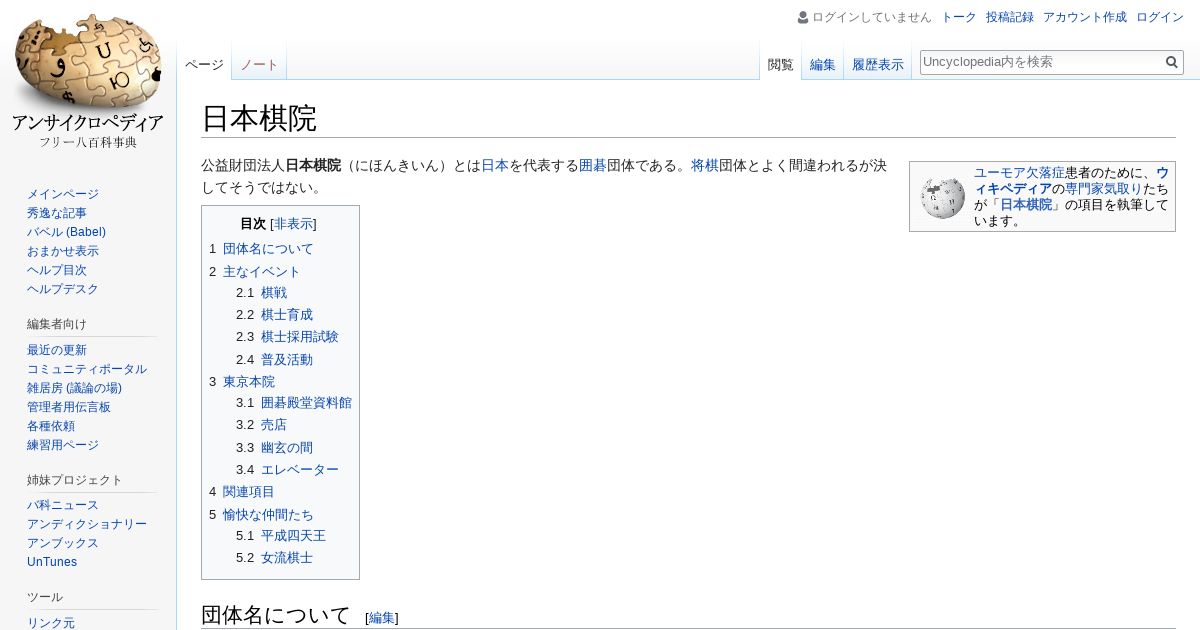Jump to contents entry 平成四天王
This screenshot has height=630, width=1200.
[x=294, y=536]
